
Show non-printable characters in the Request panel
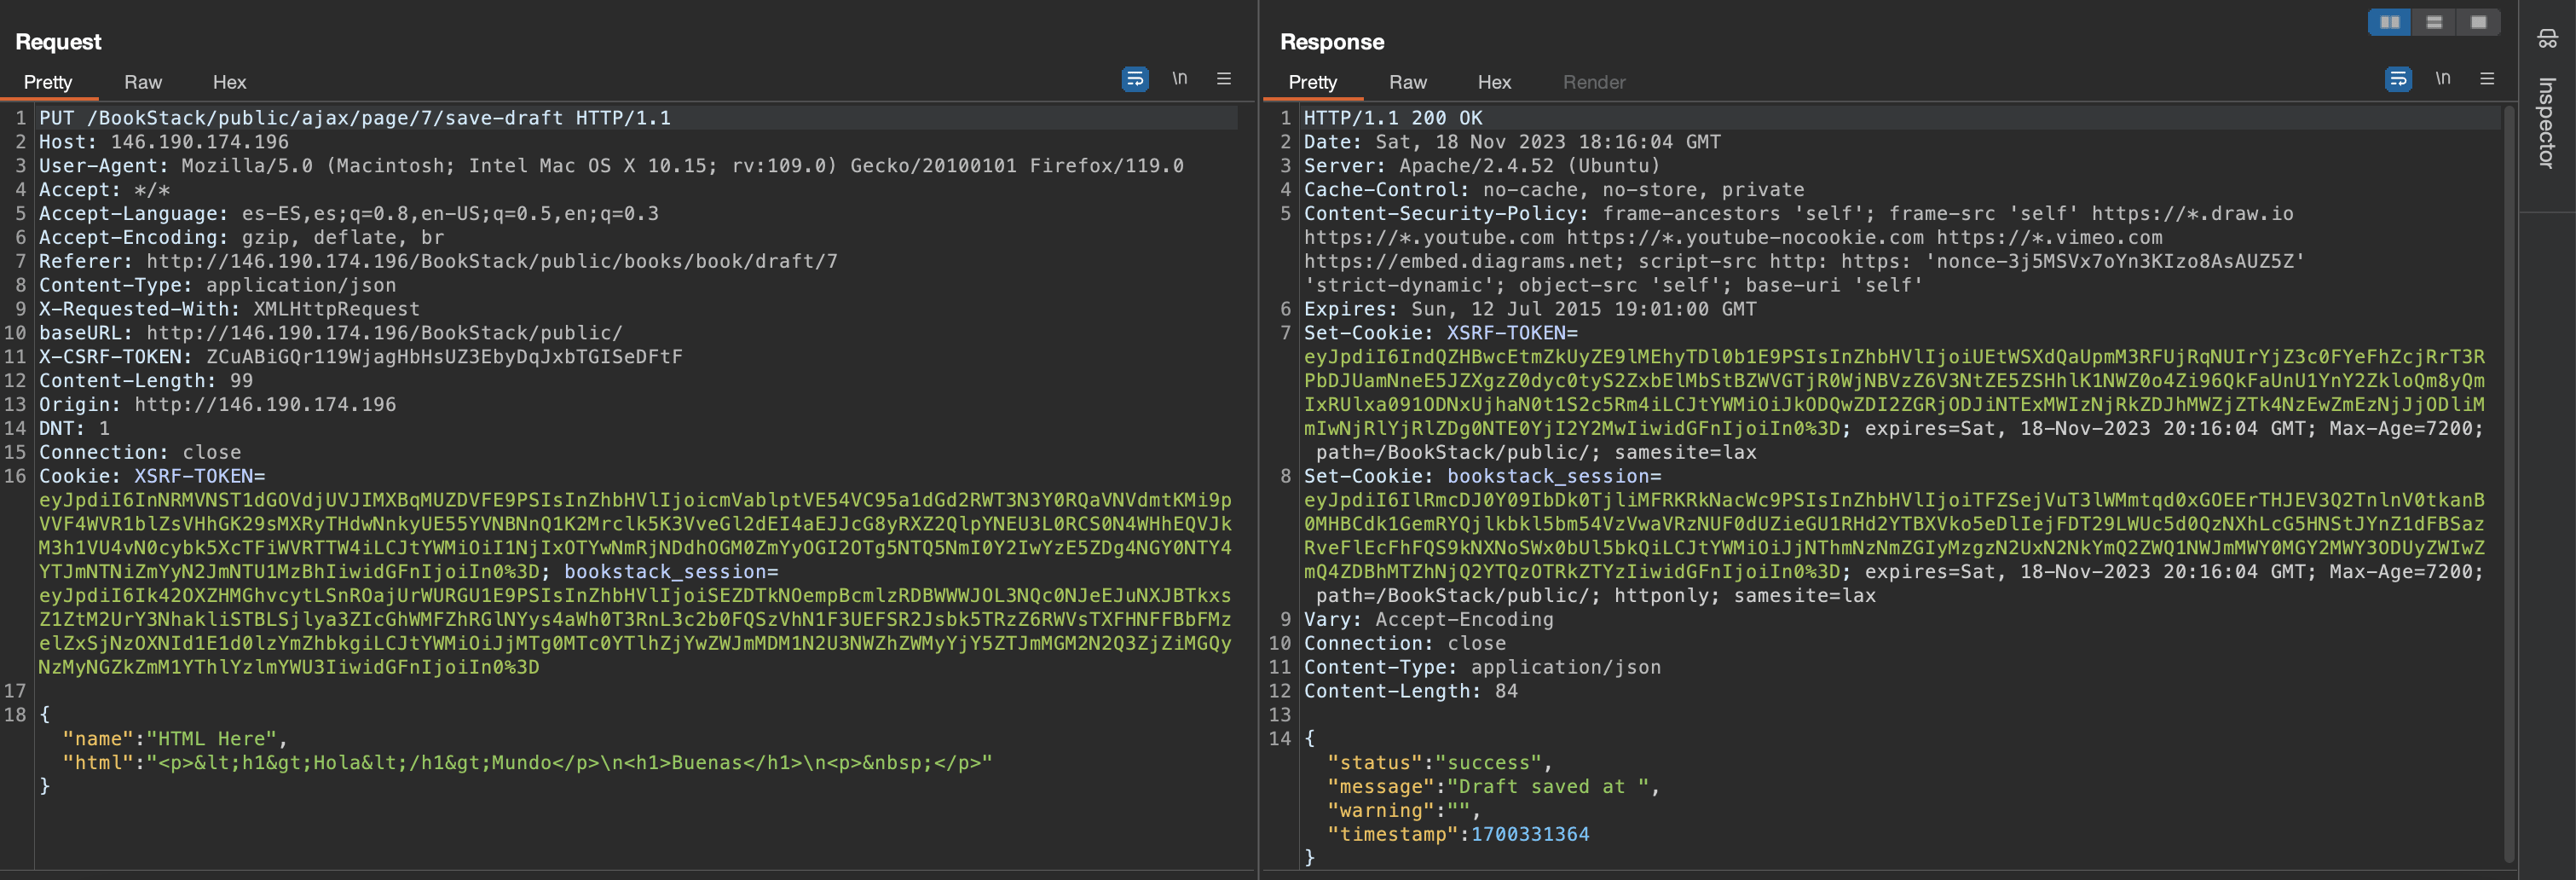click(1180, 79)
